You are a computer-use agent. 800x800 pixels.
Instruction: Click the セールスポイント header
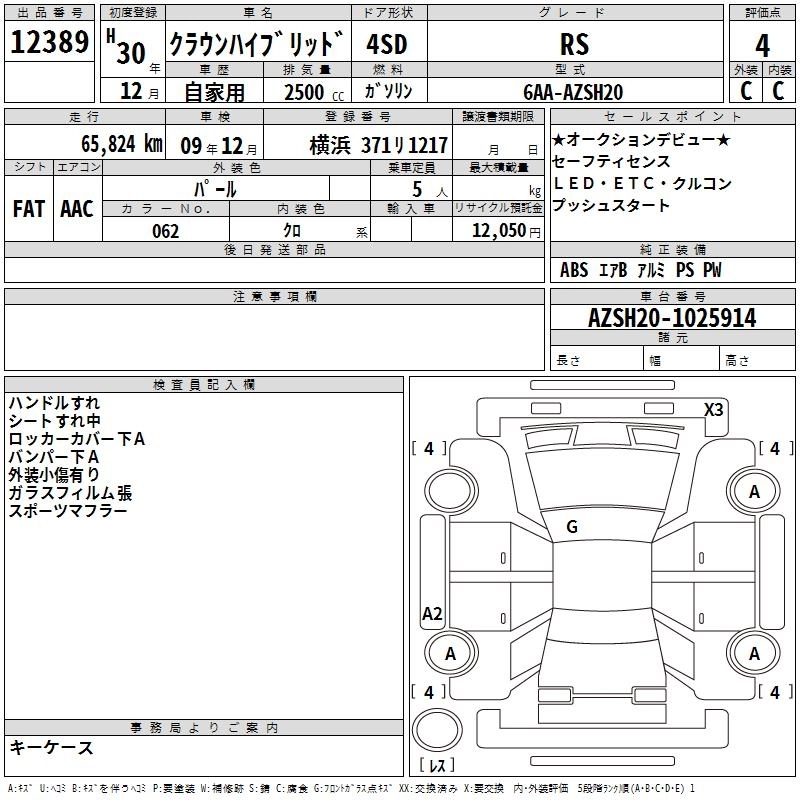point(672,116)
